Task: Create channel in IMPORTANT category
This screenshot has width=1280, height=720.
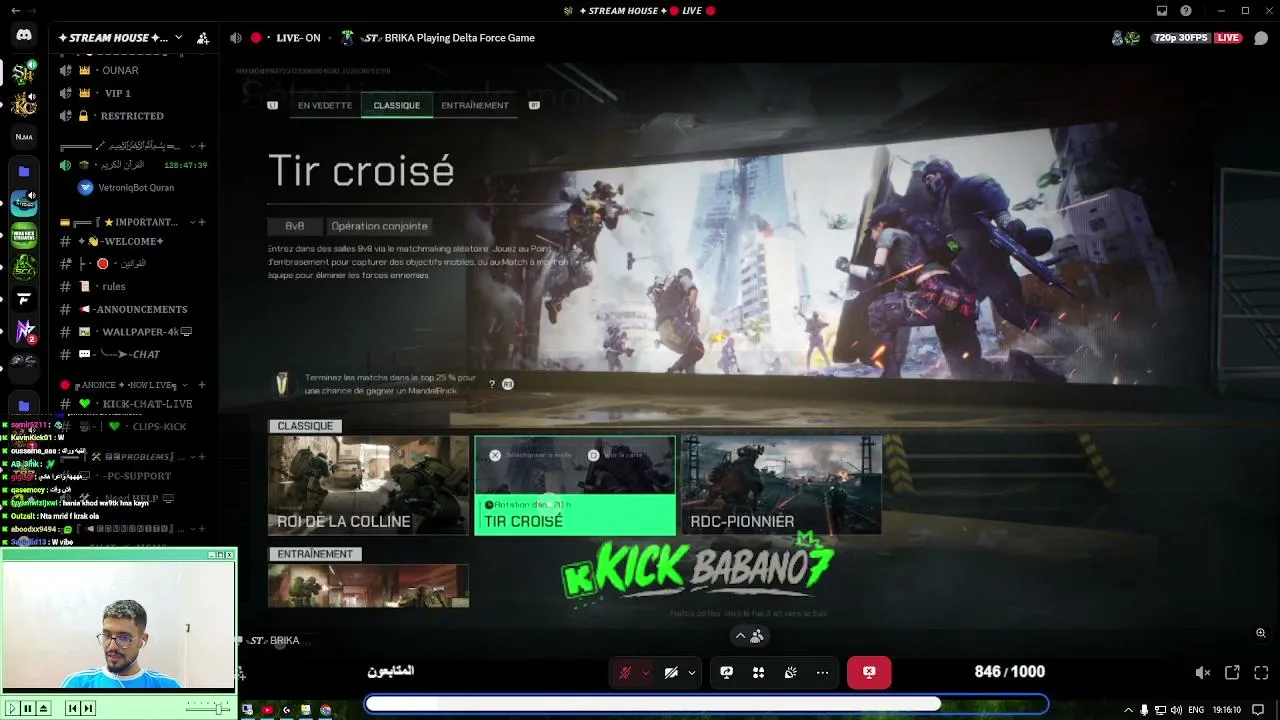Action: pos(202,222)
